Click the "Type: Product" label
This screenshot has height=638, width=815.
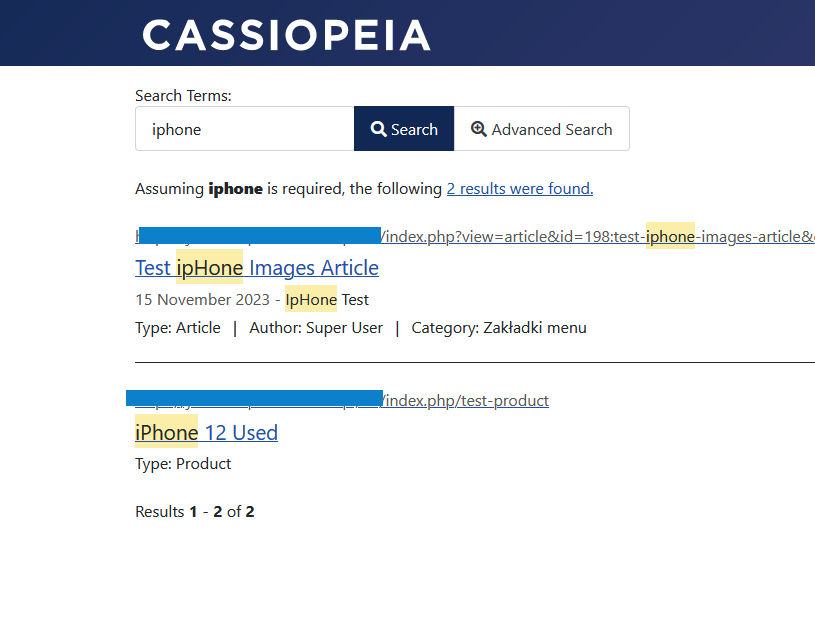[183, 463]
